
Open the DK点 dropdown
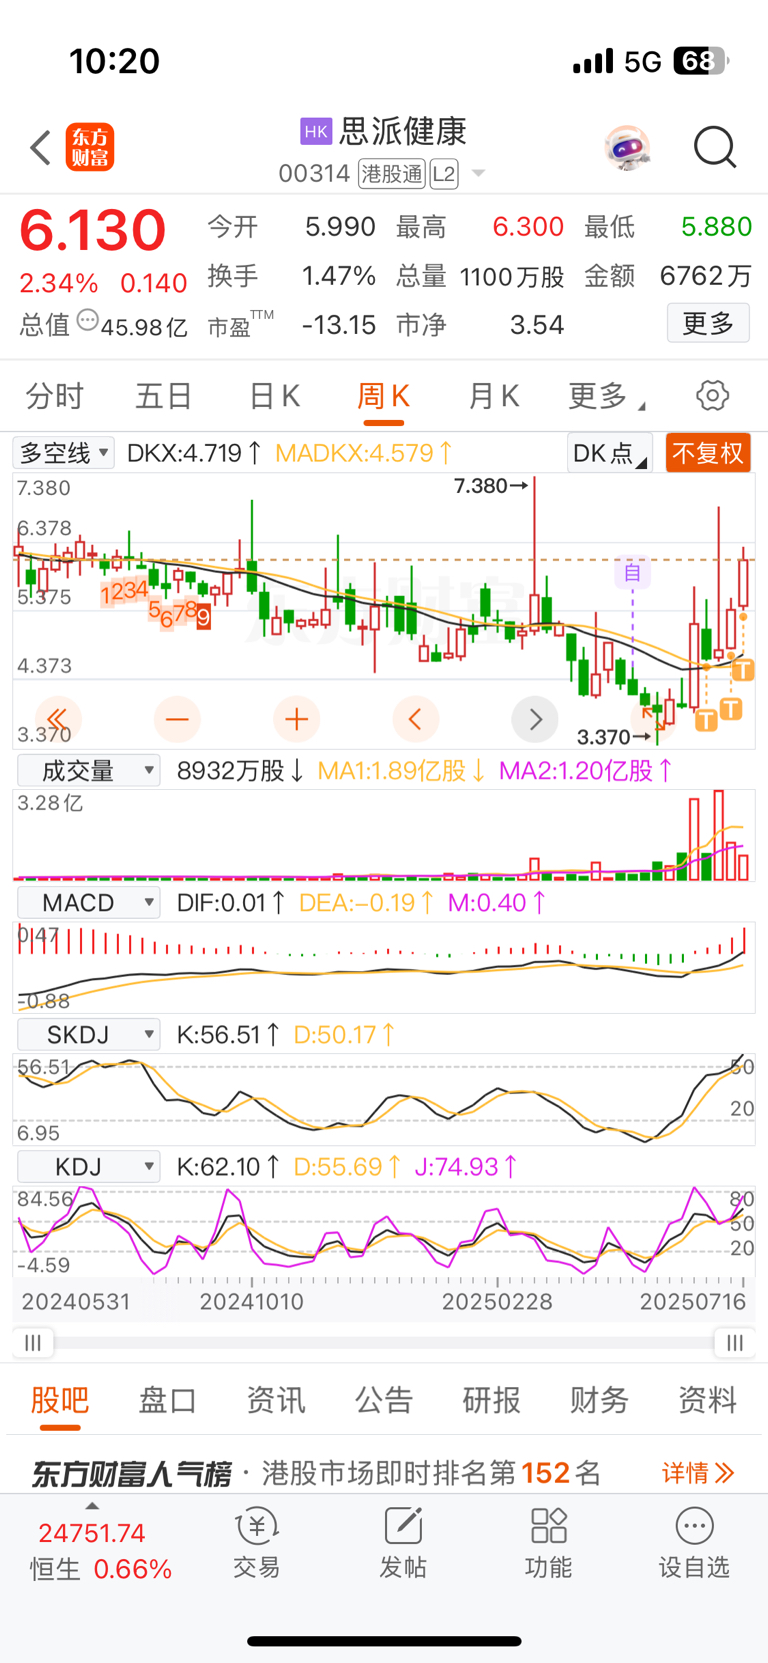609,453
